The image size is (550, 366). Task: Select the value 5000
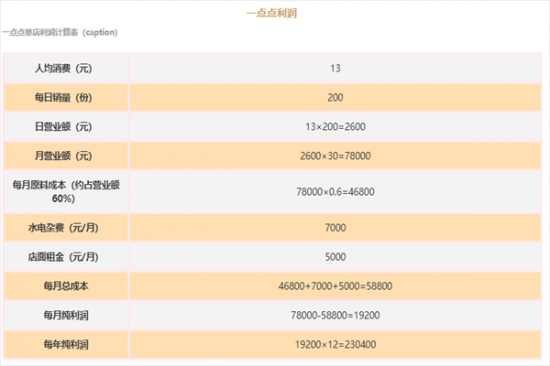335,257
